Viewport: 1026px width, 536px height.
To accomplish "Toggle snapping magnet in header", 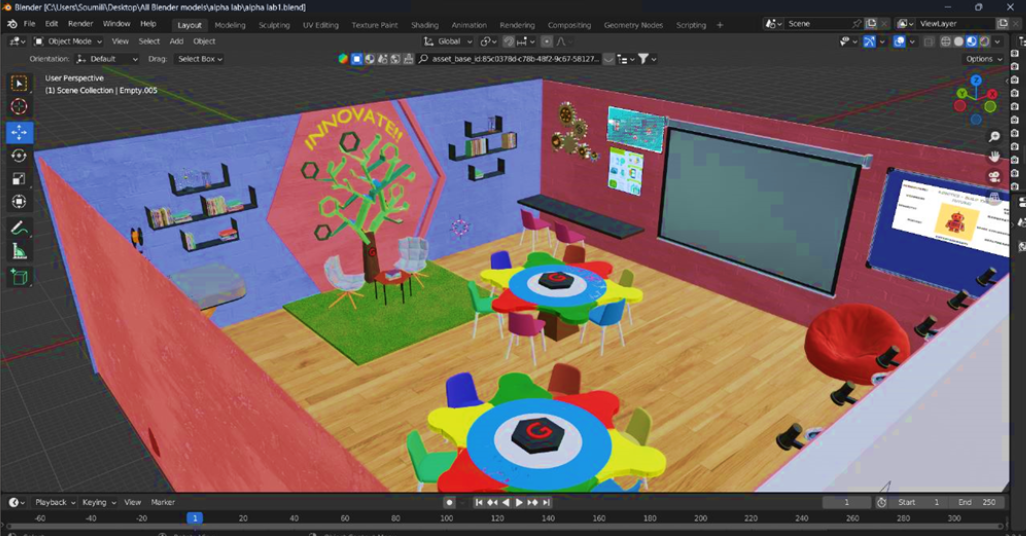I will click(x=509, y=42).
